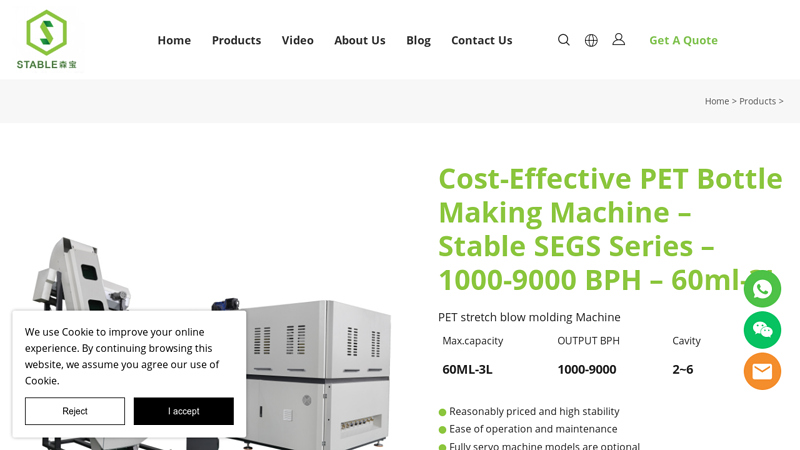Click 'PET stretch blow molding Machine' text
This screenshot has height=450, width=800.
point(529,317)
